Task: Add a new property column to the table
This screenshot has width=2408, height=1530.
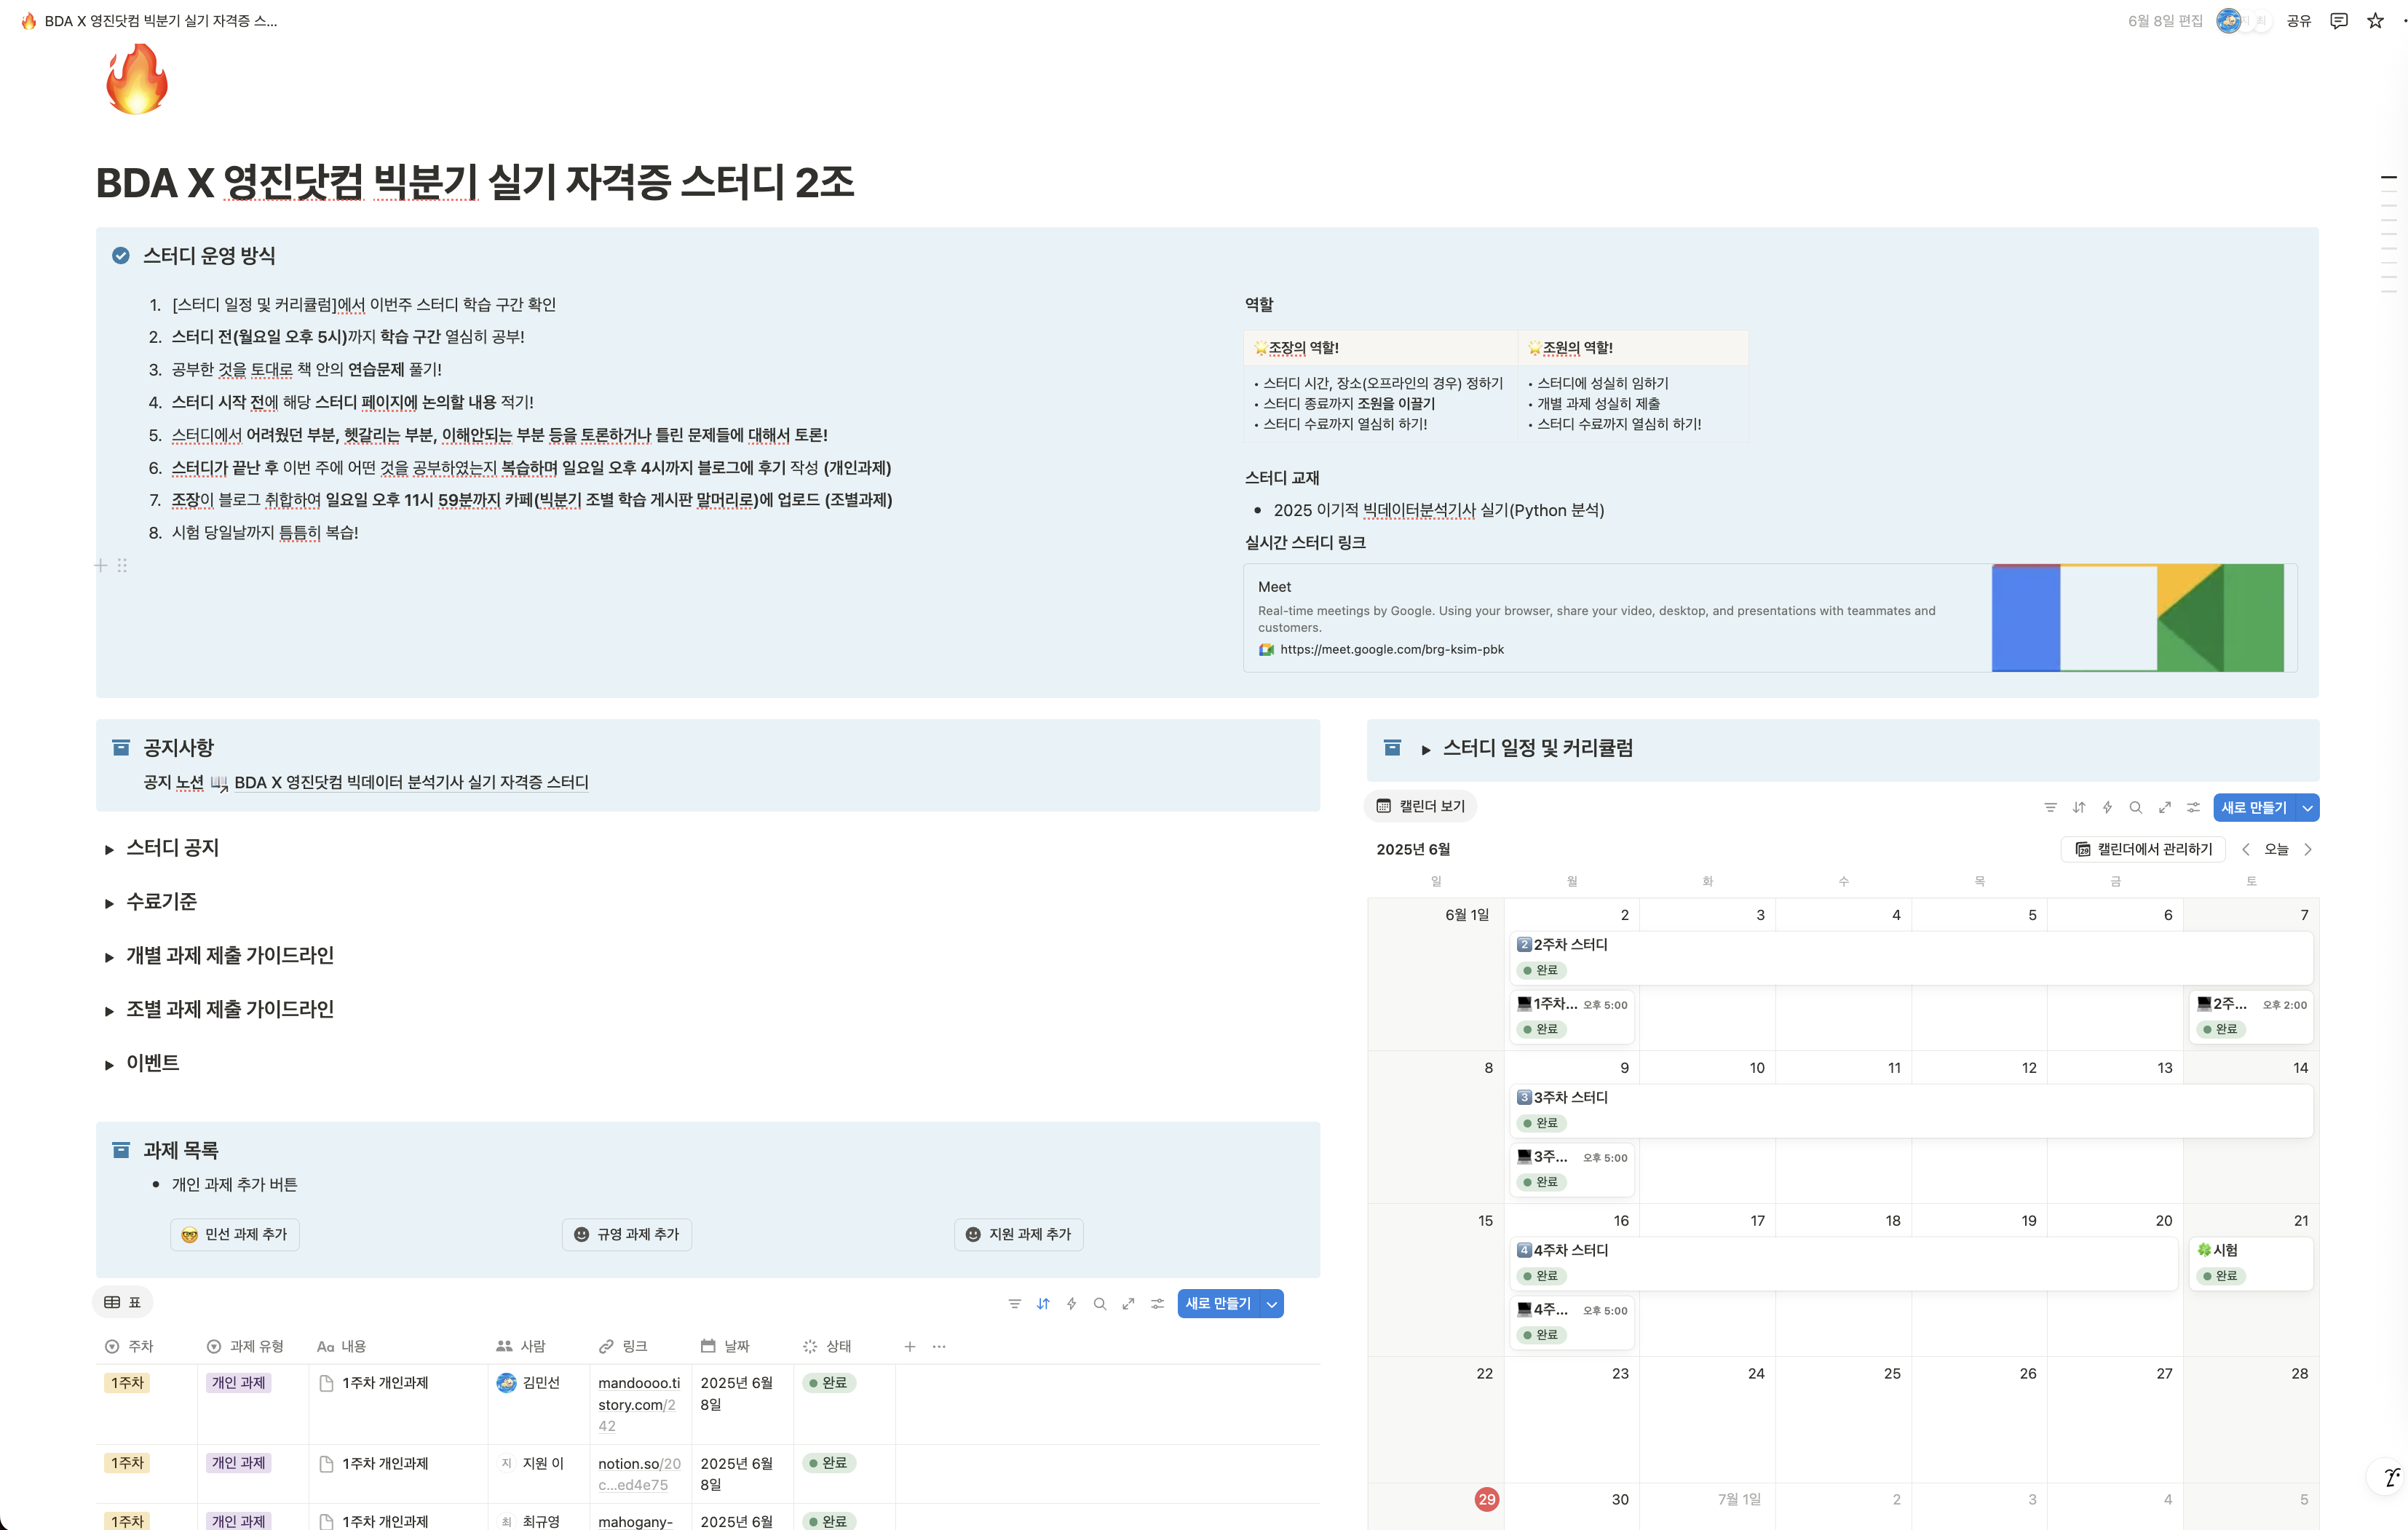Action: click(x=909, y=1346)
